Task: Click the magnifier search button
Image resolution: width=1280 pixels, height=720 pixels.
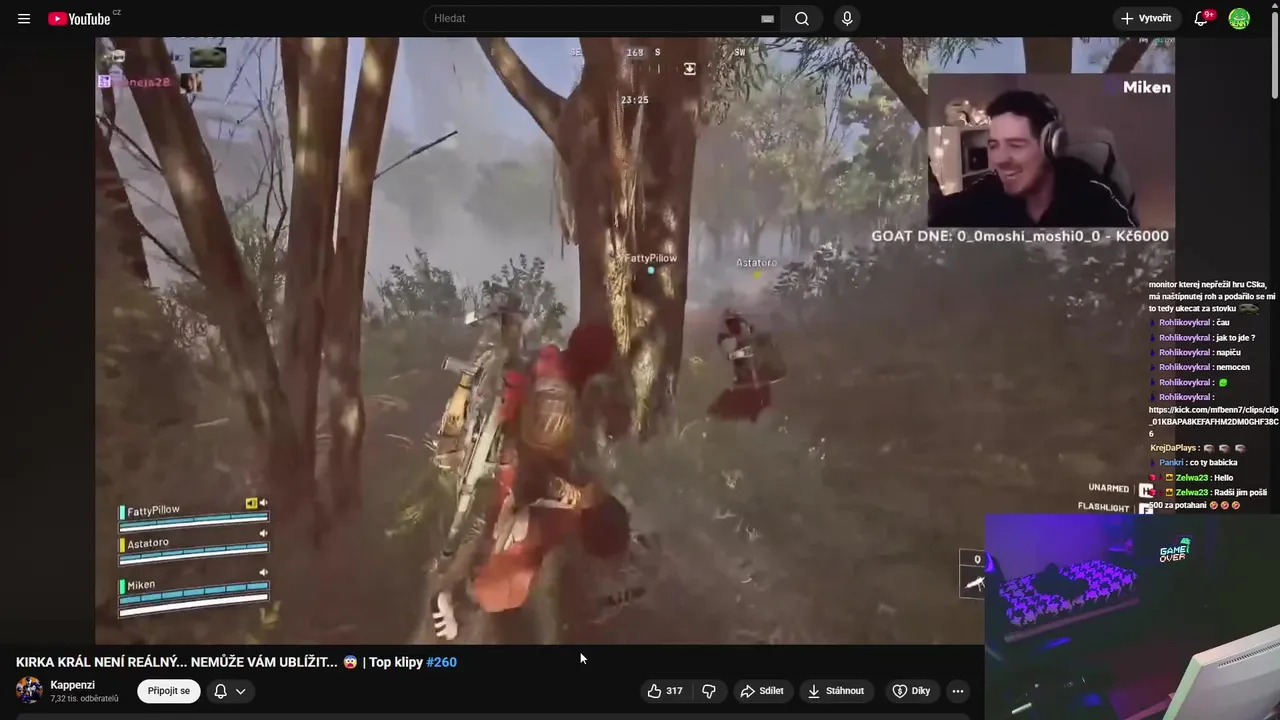Action: click(802, 19)
